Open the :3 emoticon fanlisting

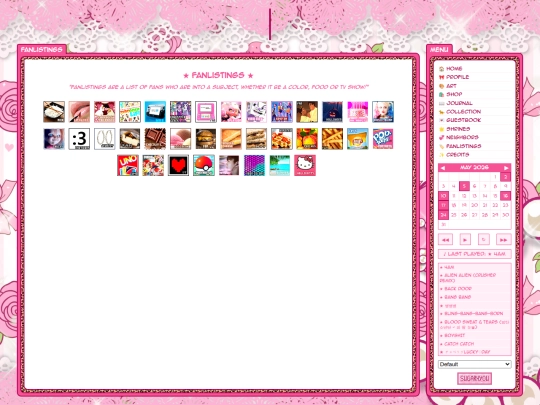click(79, 139)
